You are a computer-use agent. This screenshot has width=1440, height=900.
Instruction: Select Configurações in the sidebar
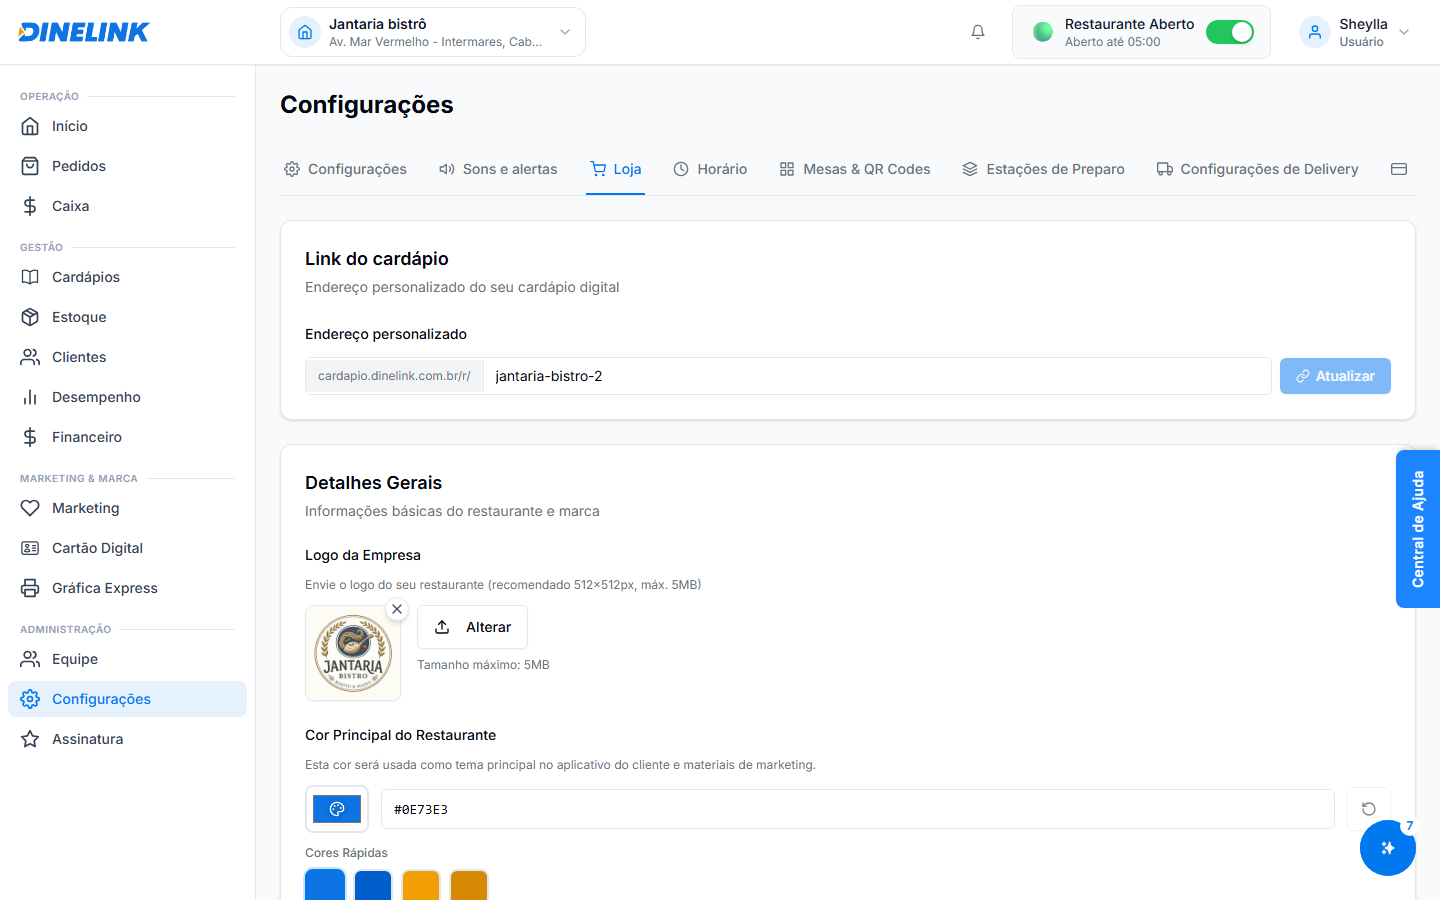coord(127,699)
